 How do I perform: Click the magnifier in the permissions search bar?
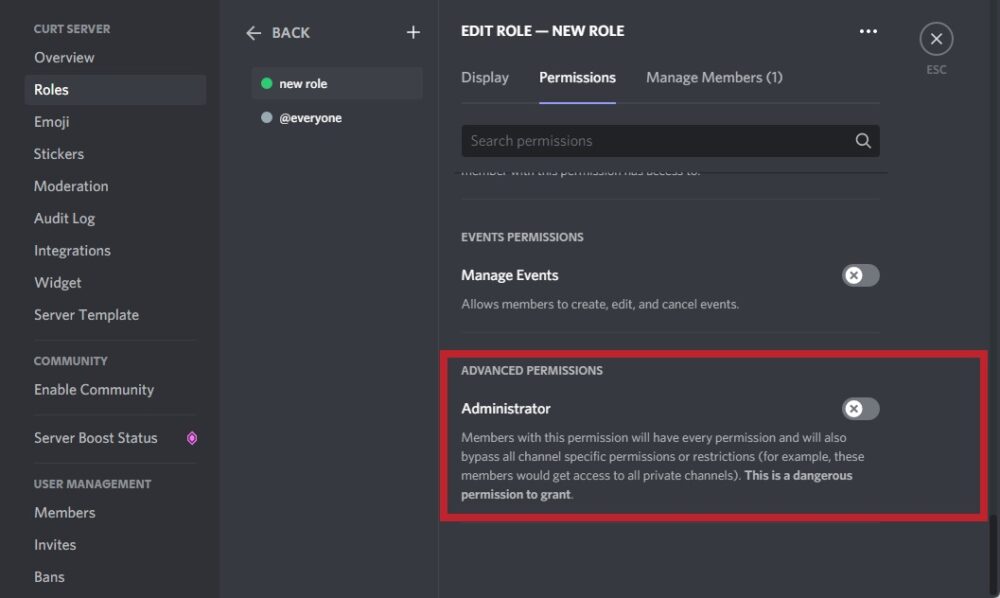pos(862,141)
